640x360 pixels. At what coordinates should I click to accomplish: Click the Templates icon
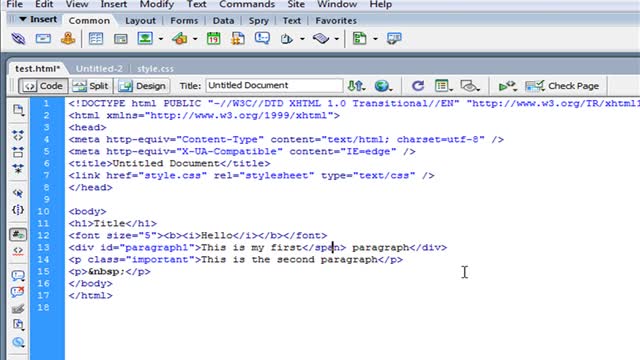(x=359, y=39)
